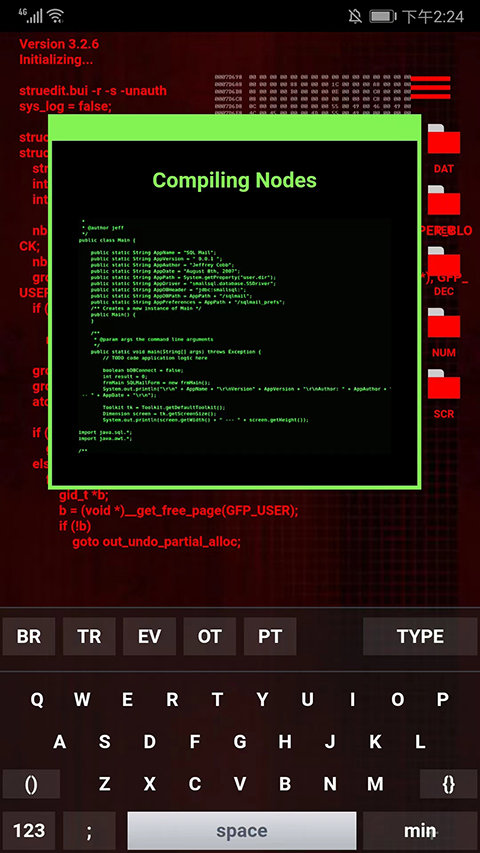
Task: Open the DEC folder icon
Action: point(444,261)
